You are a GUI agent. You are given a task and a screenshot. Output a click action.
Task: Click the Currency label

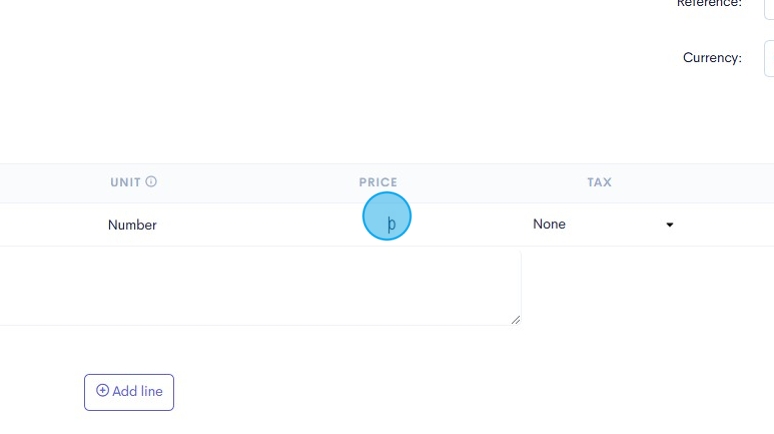[x=712, y=58]
